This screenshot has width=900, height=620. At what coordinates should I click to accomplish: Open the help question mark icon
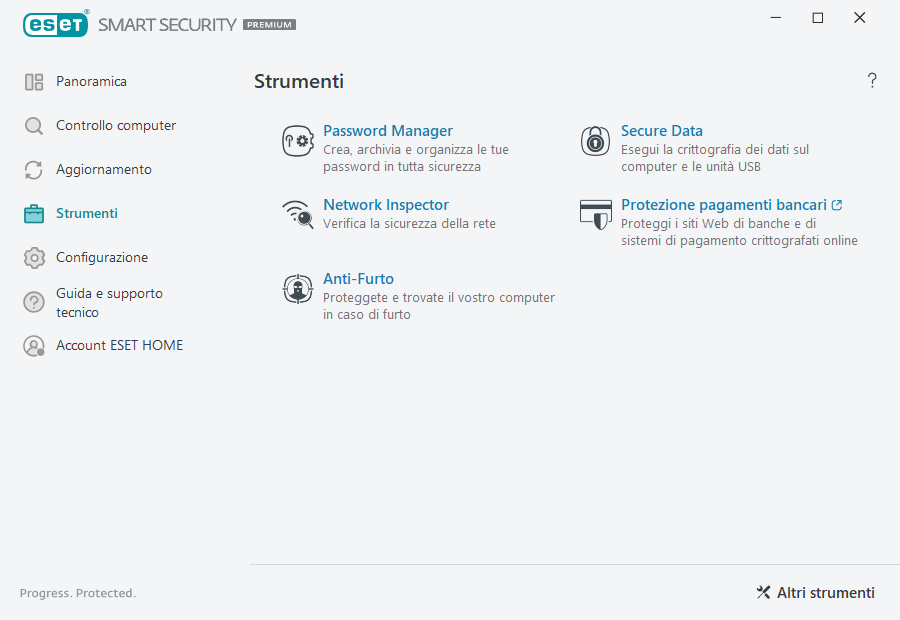pos(871,80)
